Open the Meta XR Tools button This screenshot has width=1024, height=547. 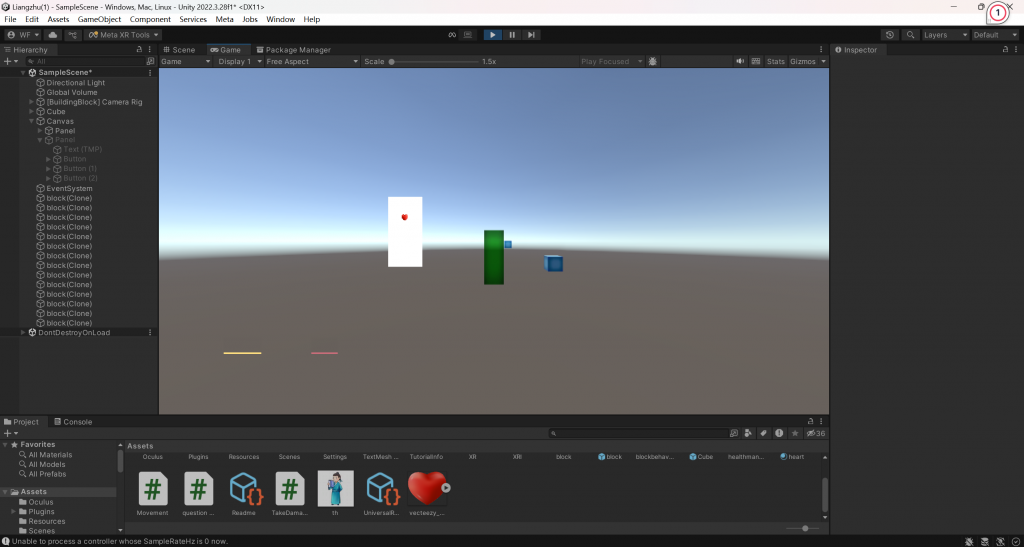tap(123, 35)
